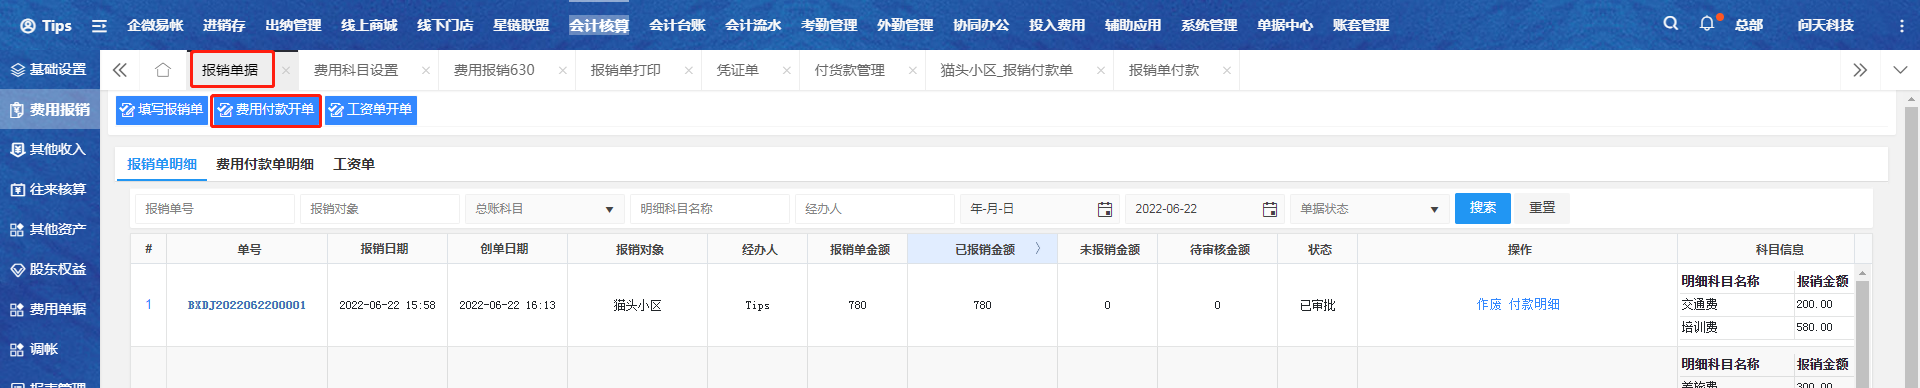The height and width of the screenshot is (388, 1920).
Task: Open the 会计核算 menu
Action: [599, 25]
